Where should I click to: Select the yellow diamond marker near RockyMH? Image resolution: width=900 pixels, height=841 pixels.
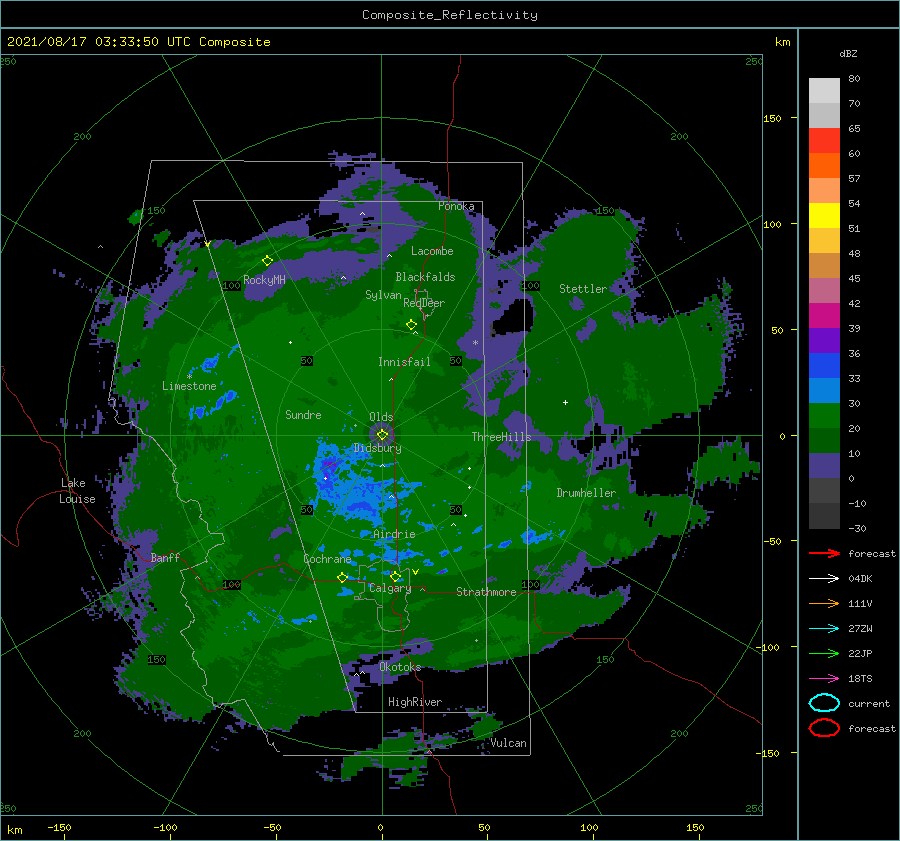click(267, 261)
